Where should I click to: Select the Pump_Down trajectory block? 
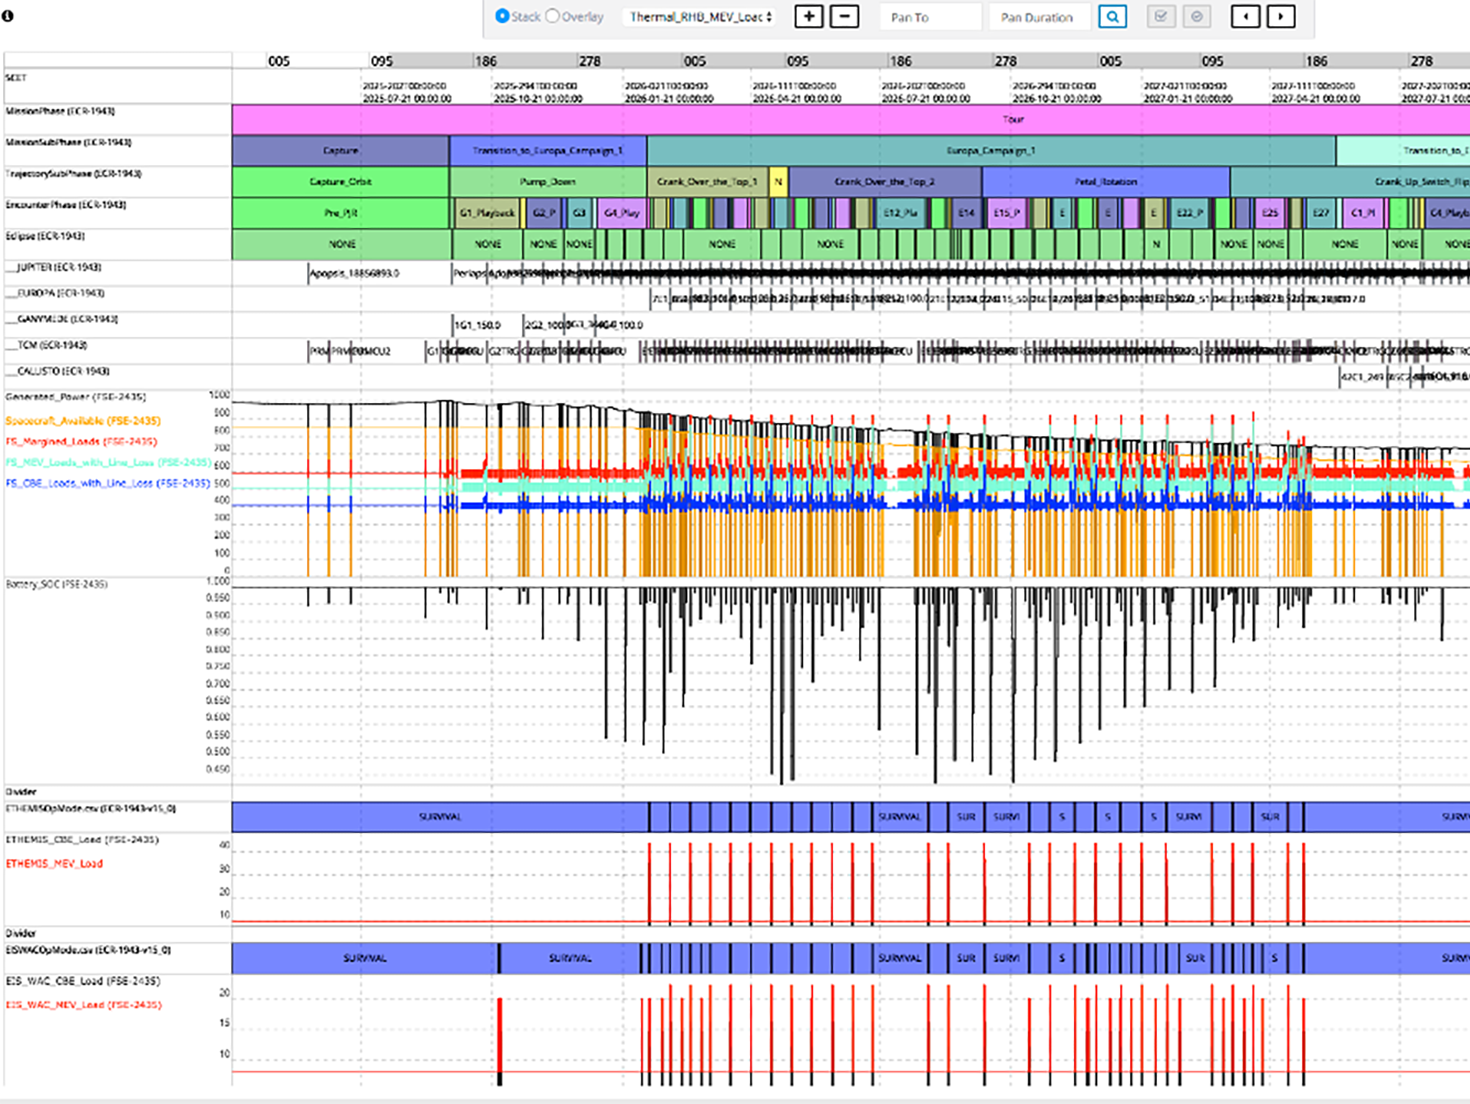tap(548, 182)
